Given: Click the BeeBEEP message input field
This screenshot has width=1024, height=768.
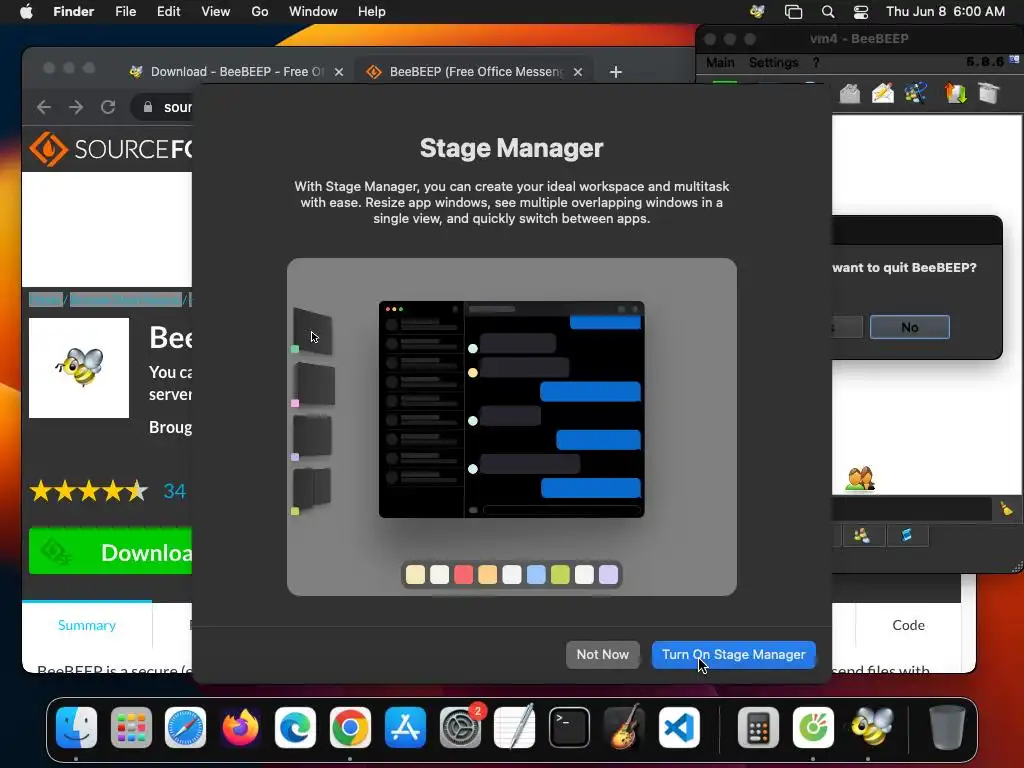Looking at the screenshot, I should 912,509.
